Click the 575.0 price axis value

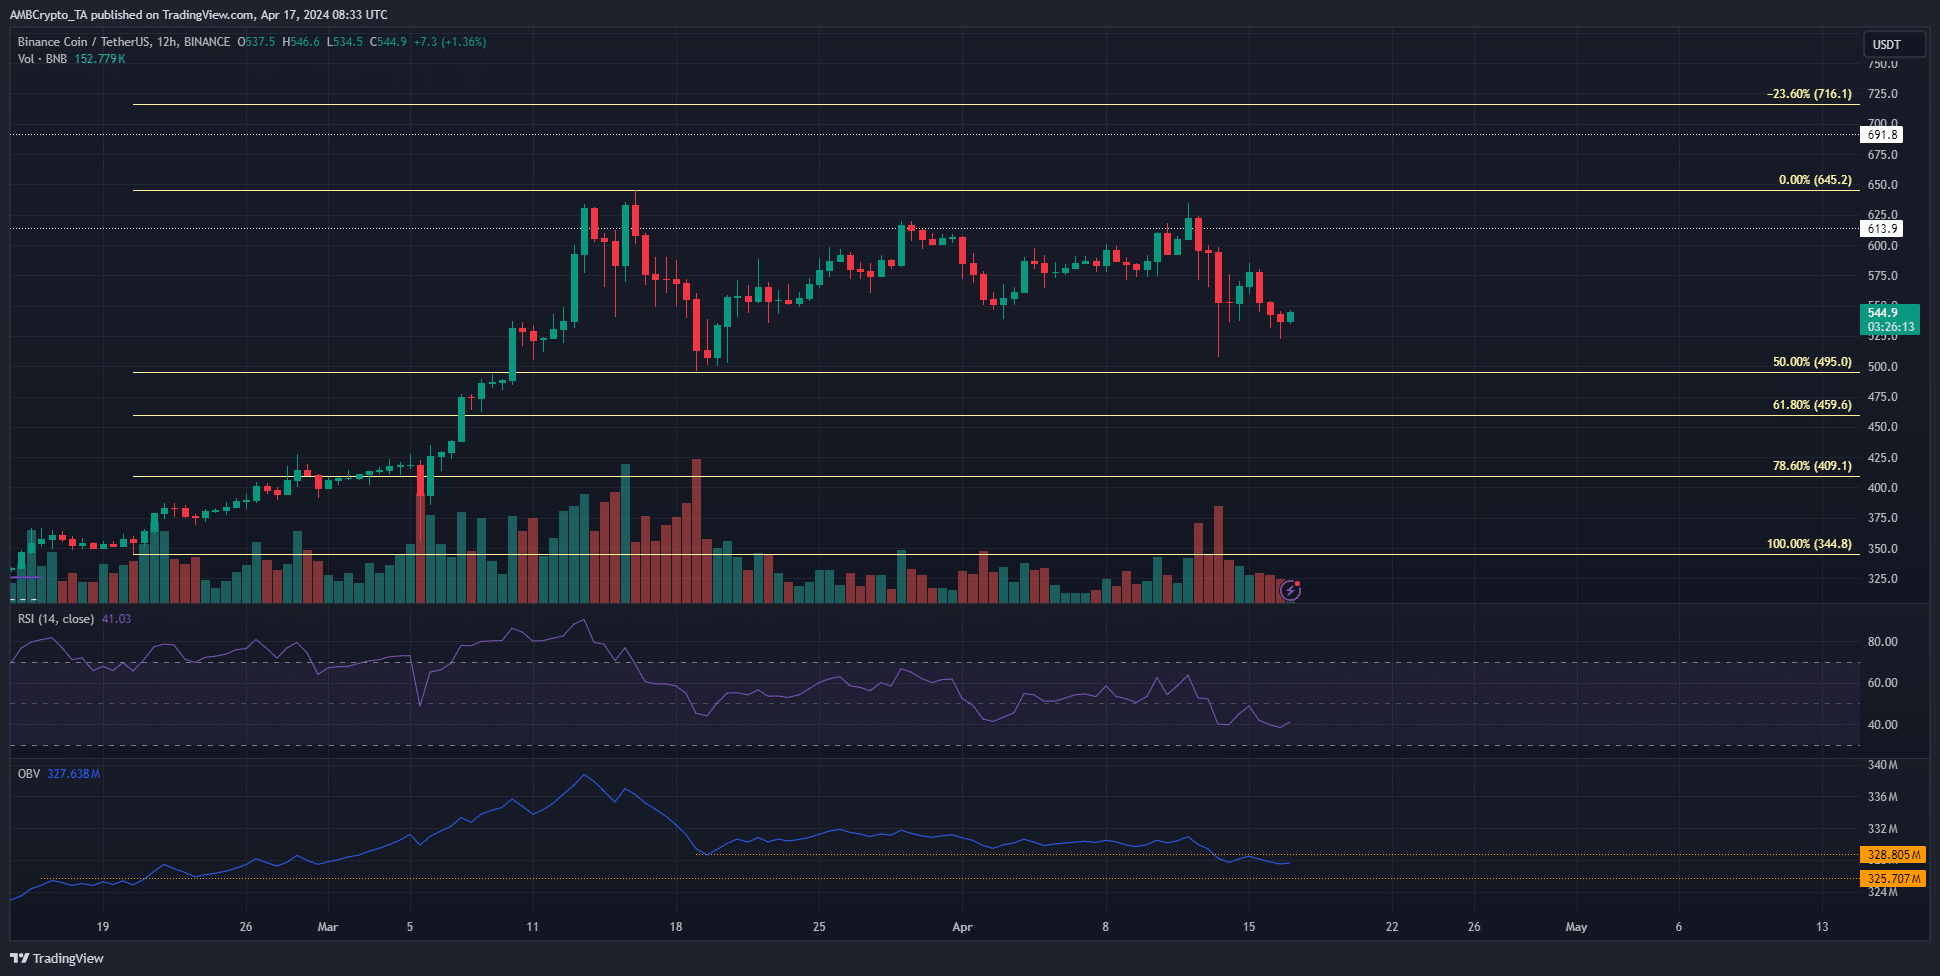[1882, 276]
